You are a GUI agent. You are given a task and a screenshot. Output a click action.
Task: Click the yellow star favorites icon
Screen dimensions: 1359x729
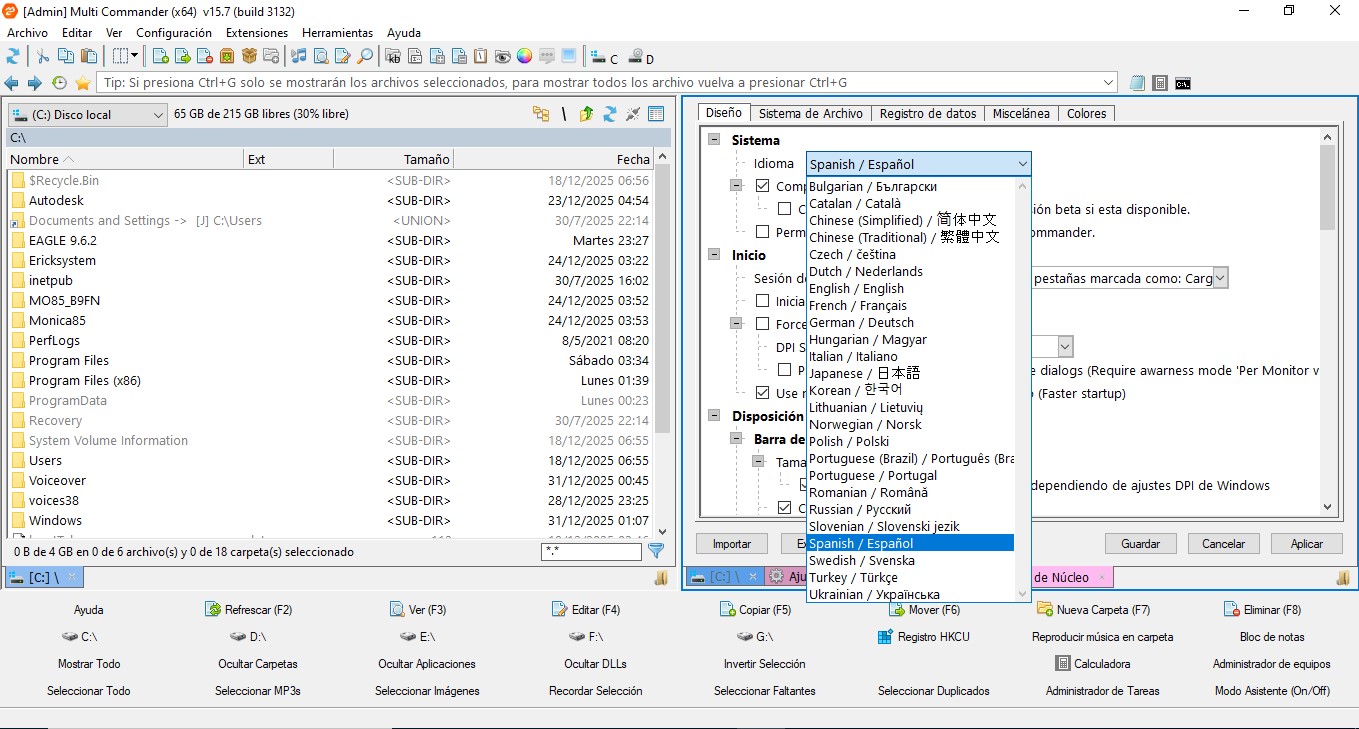coord(83,83)
